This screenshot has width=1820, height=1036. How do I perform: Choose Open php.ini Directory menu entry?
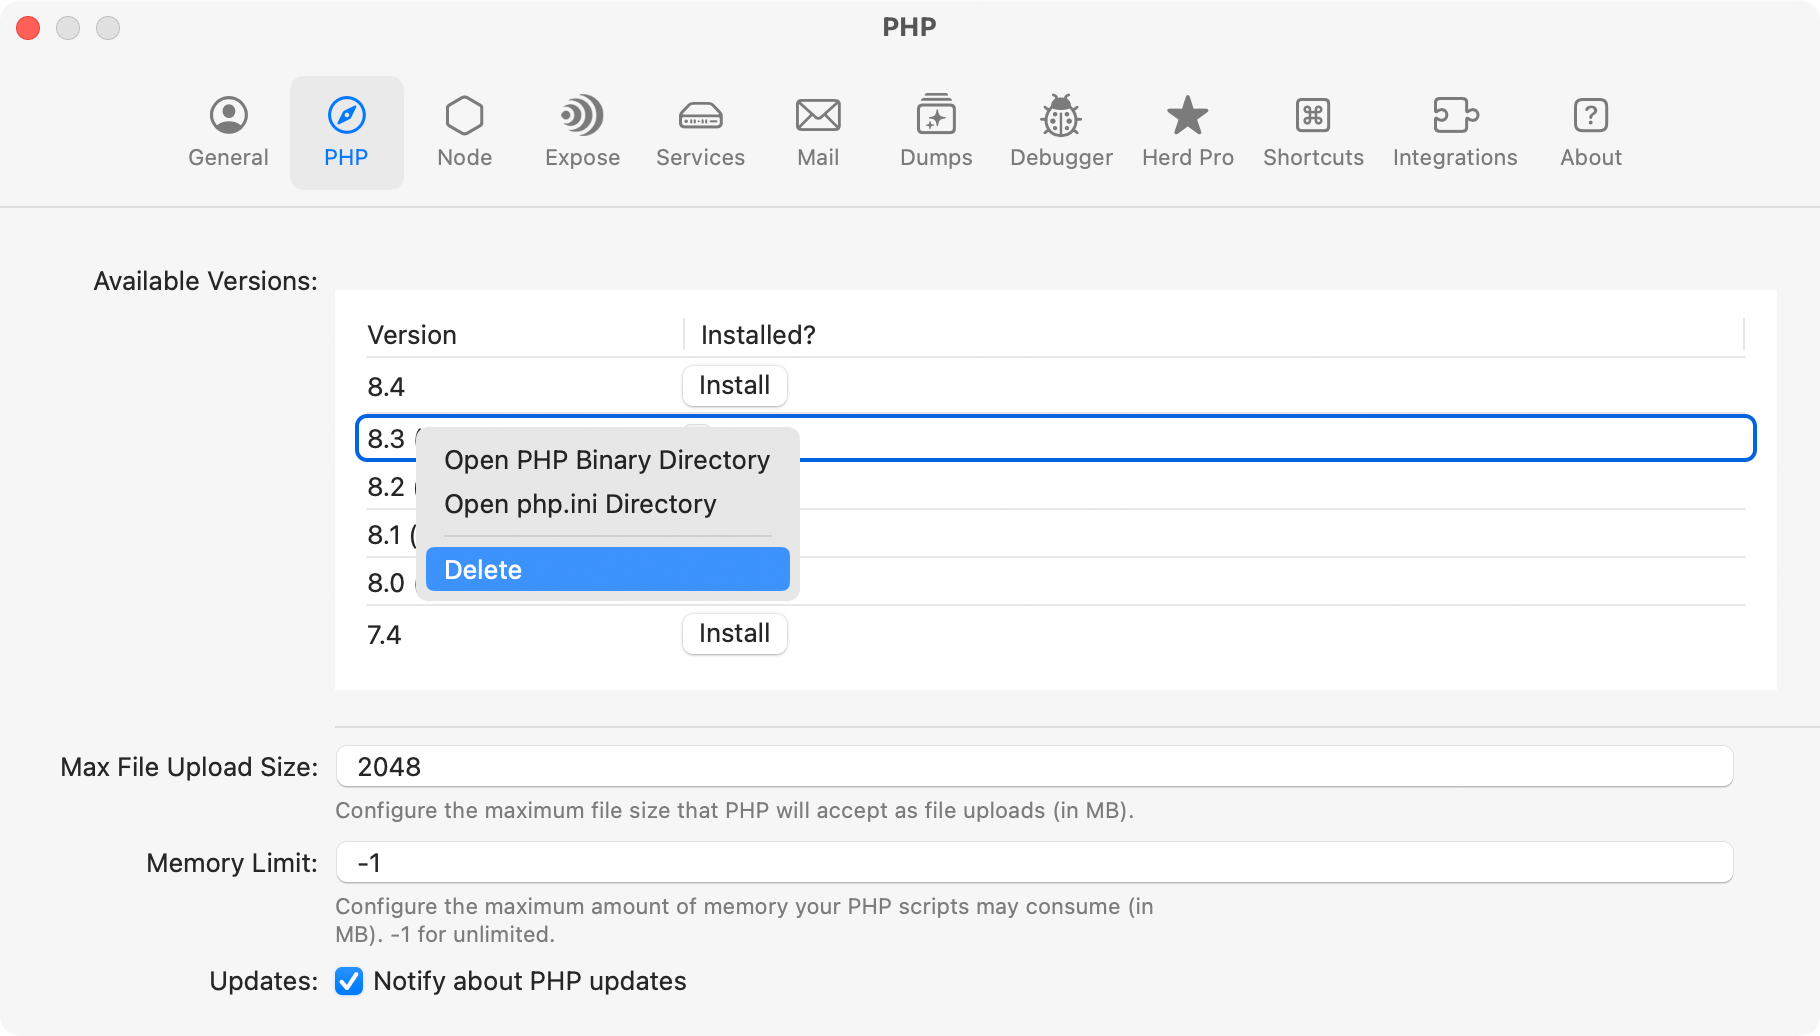click(x=580, y=504)
